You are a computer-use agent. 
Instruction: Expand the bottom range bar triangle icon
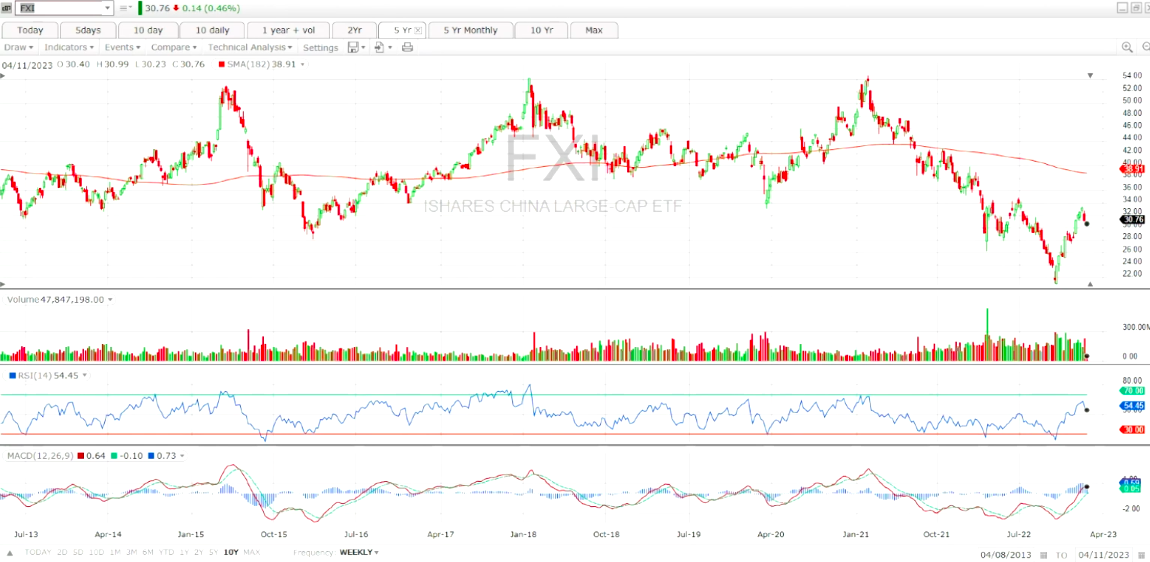10,552
